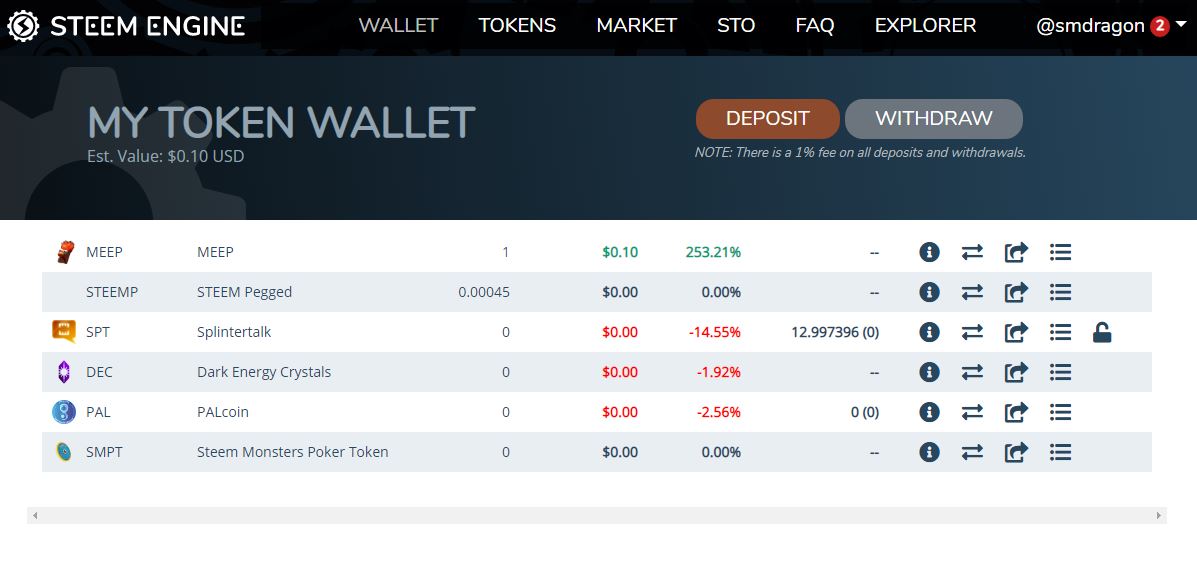Click the transfer arrows icon in SMPT row
Screen dimensions: 1197x570
click(x=972, y=452)
